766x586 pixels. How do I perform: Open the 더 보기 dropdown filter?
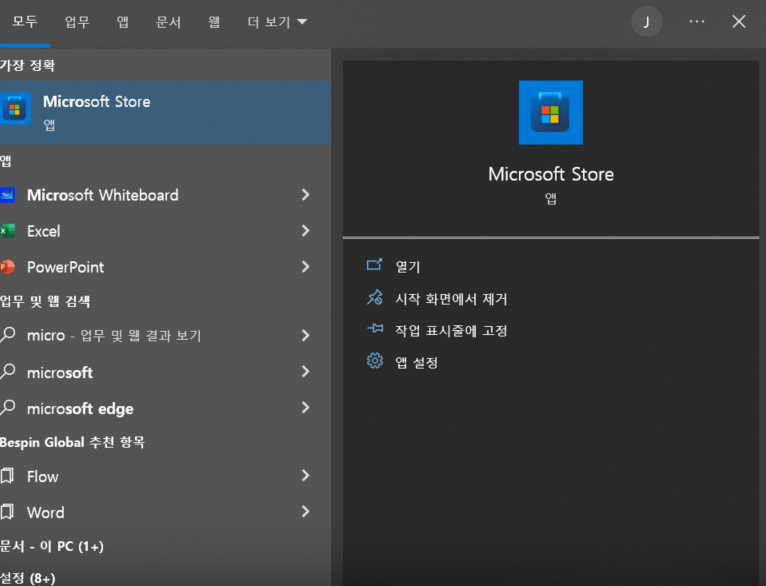[x=277, y=22]
